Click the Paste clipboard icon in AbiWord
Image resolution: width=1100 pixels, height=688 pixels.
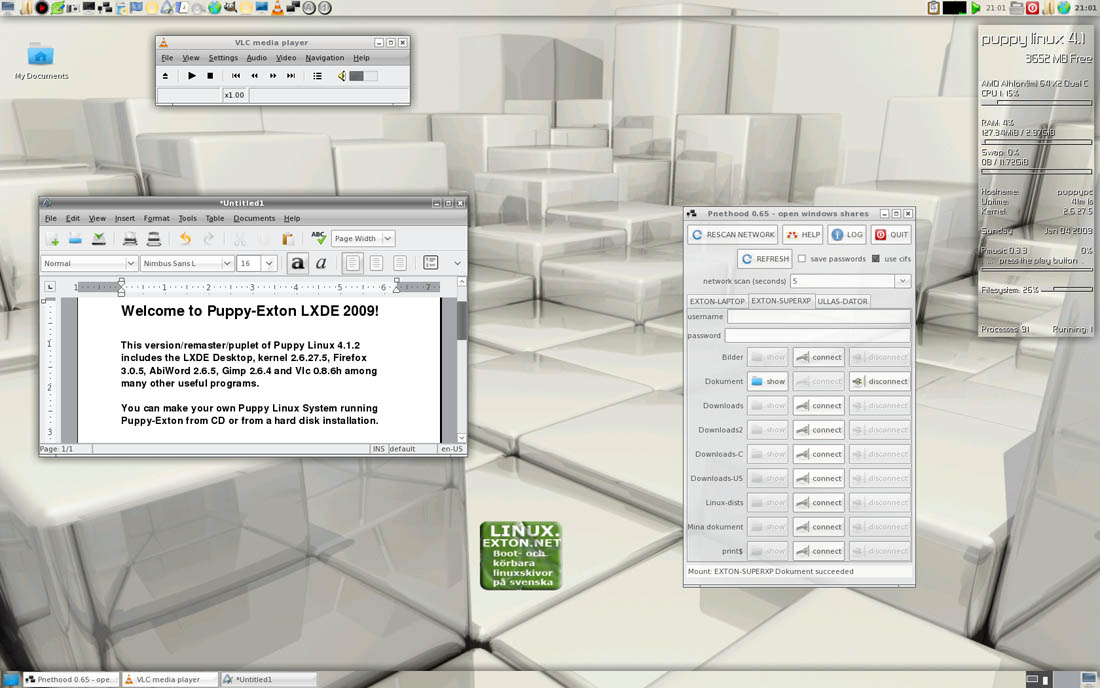(x=287, y=239)
